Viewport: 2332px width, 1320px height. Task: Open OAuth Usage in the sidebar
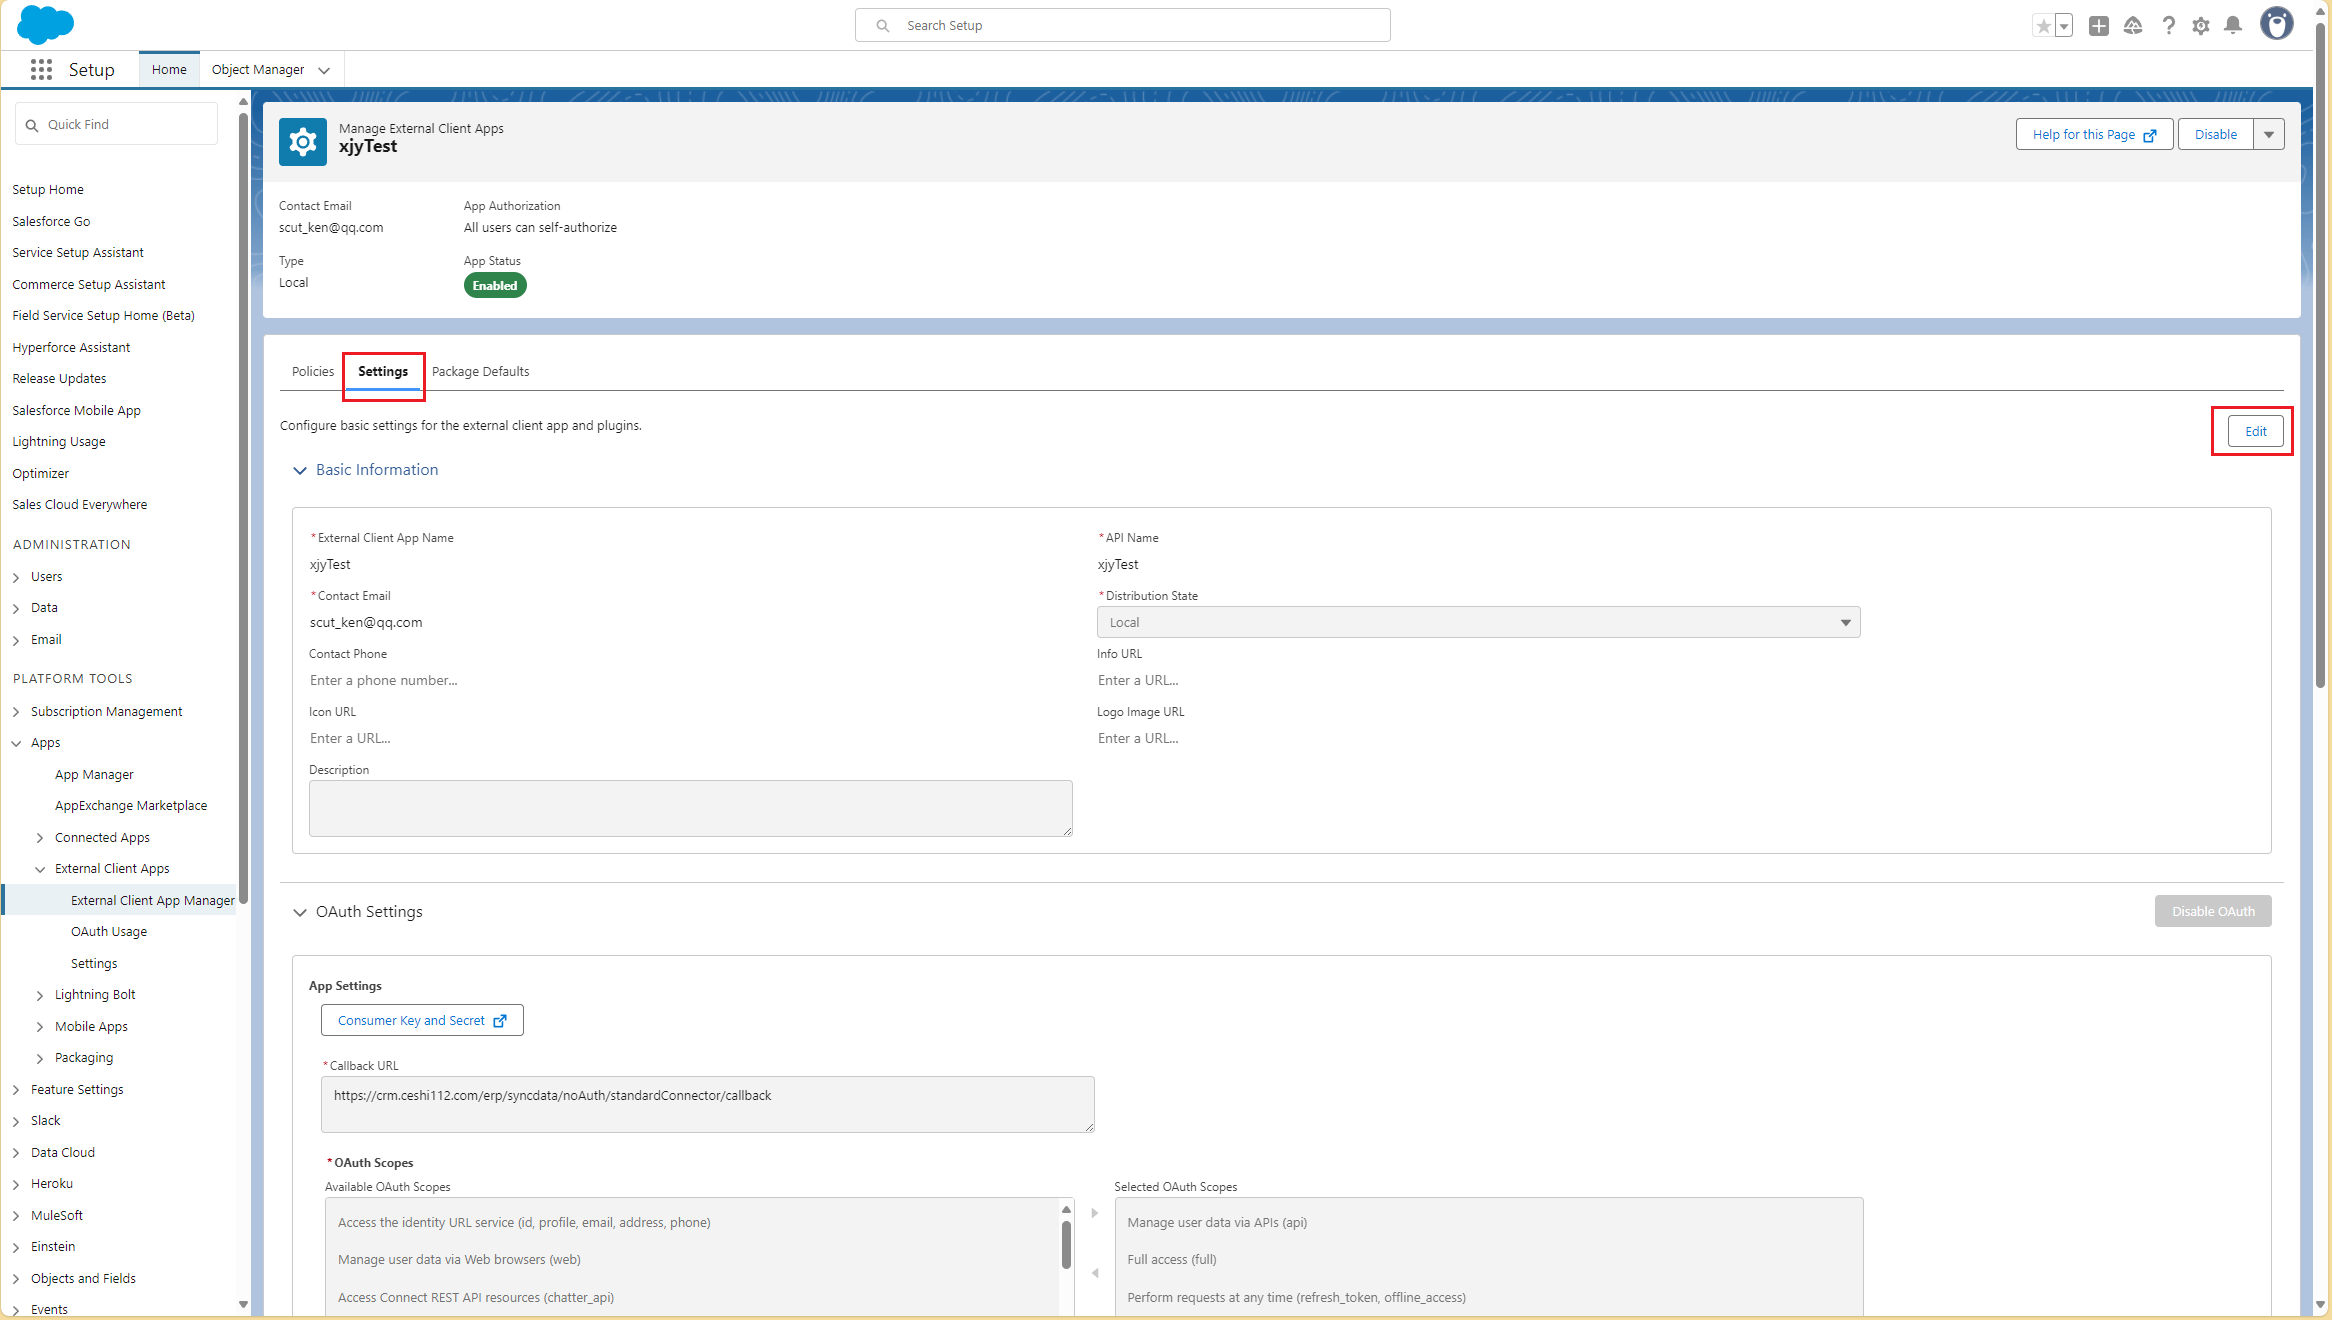pos(109,932)
